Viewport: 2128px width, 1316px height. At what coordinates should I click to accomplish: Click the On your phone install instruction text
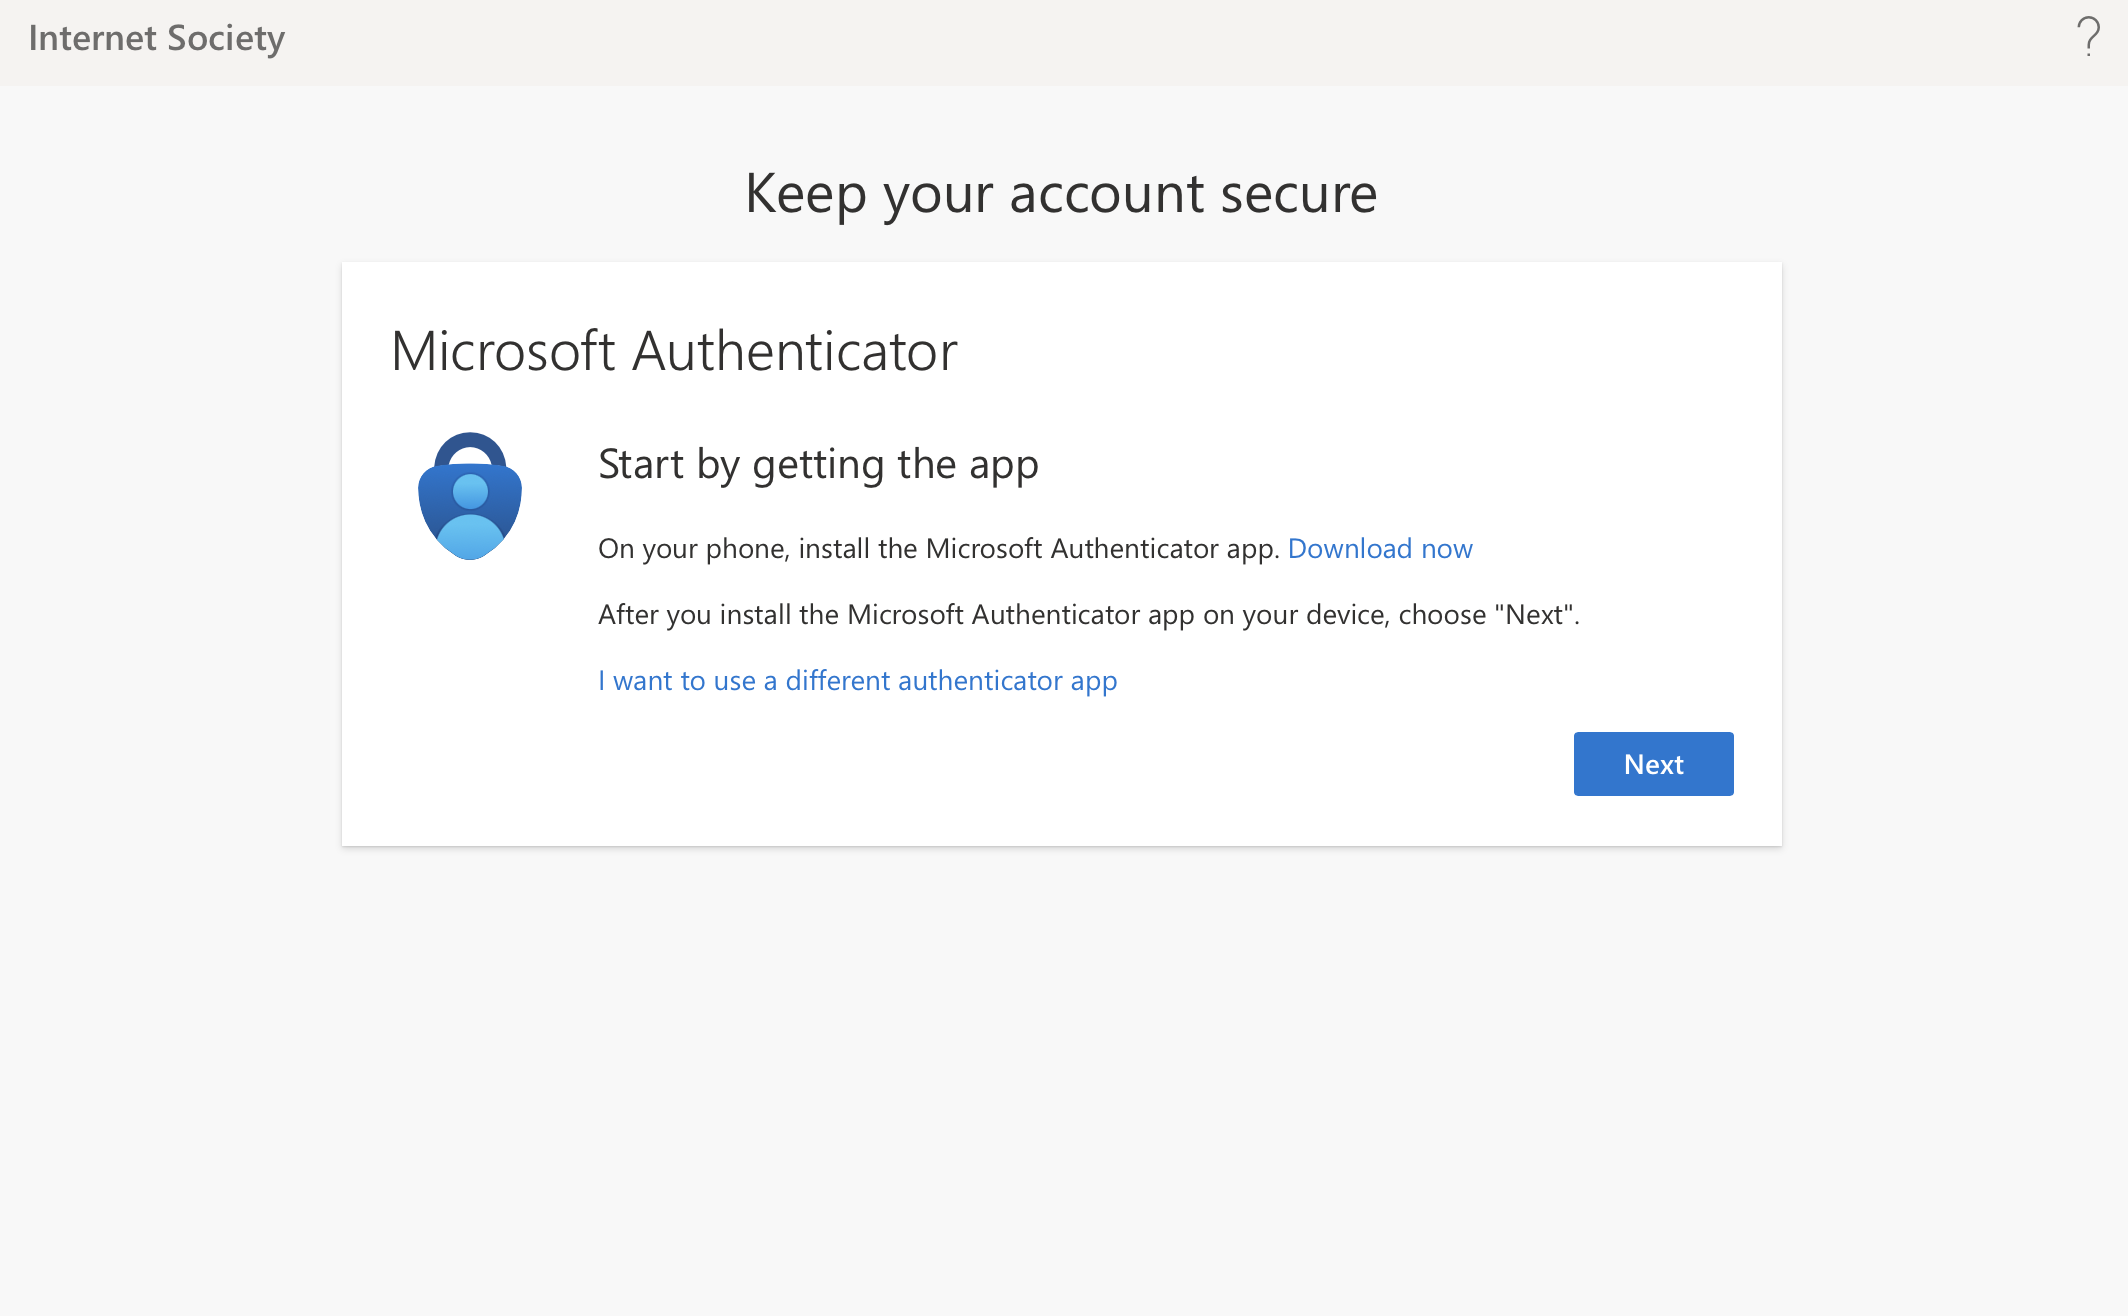[x=938, y=549]
